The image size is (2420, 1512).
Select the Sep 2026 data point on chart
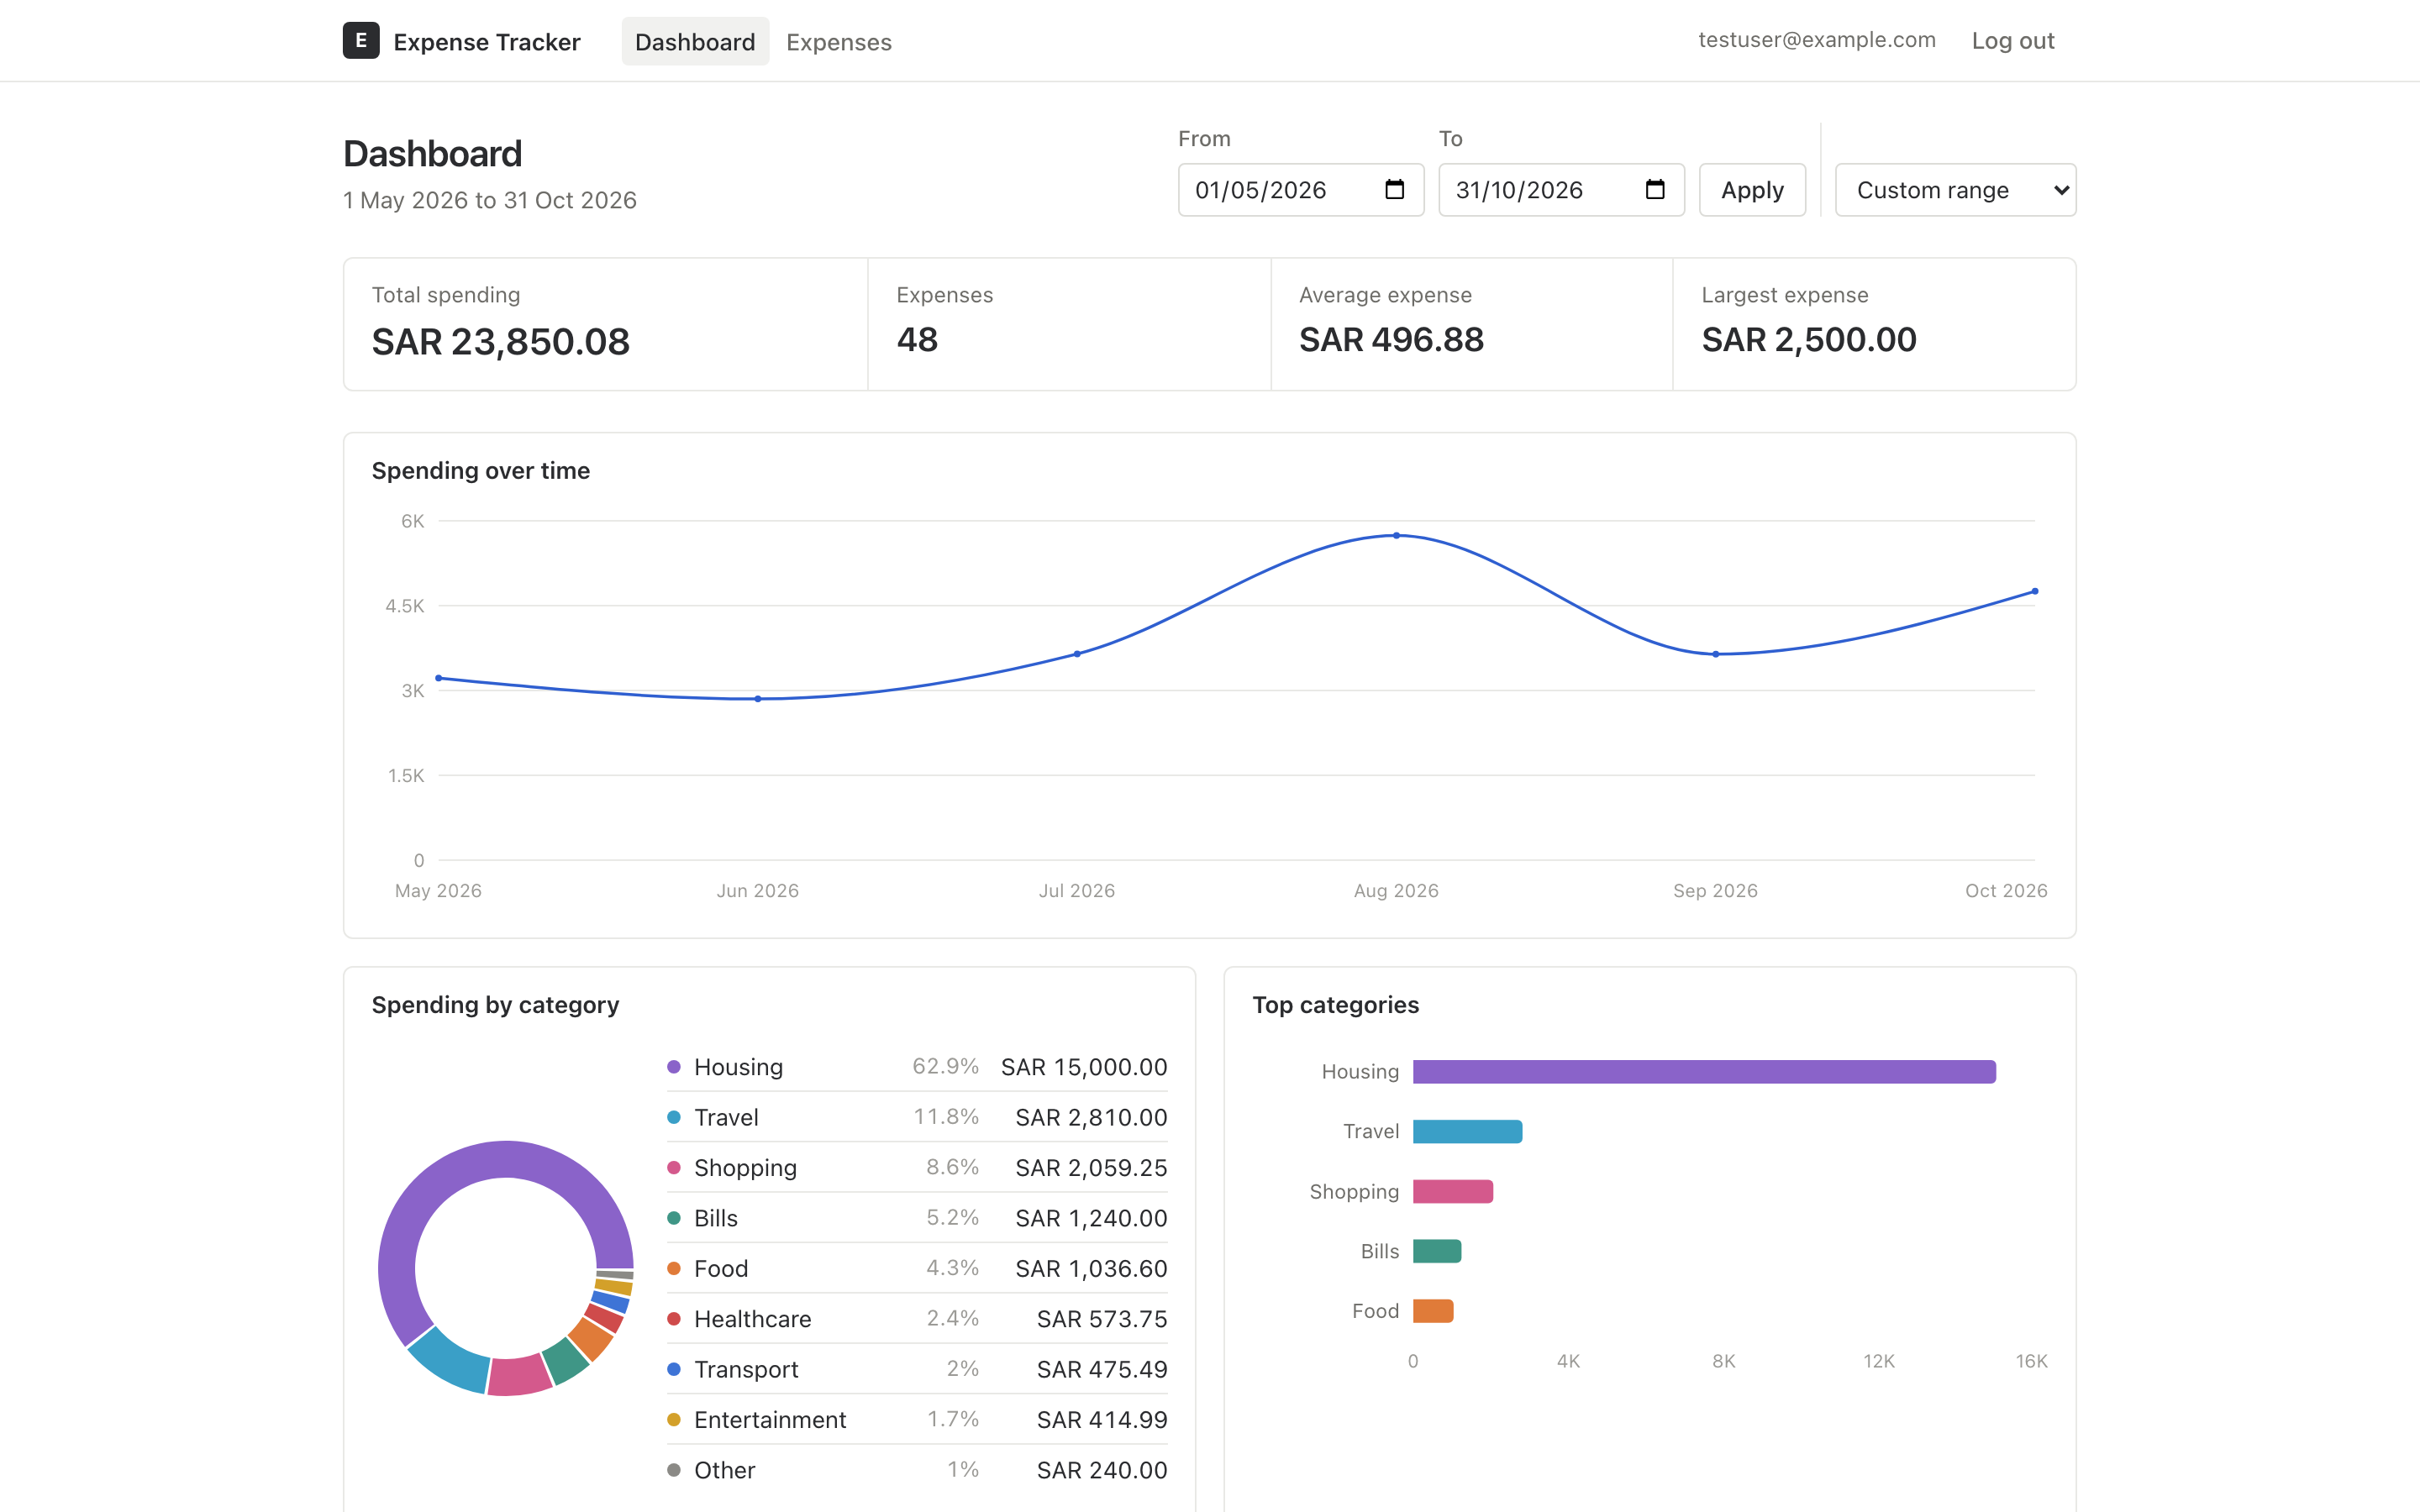coord(1716,654)
